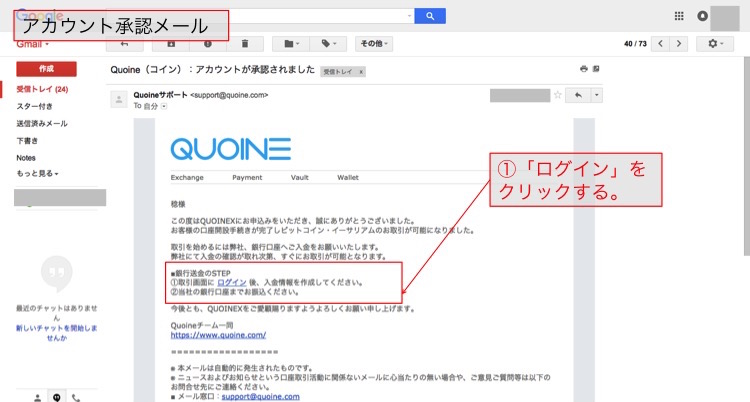Open 送信済みメール sent folder
The width and height of the screenshot is (750, 402).
[42, 123]
